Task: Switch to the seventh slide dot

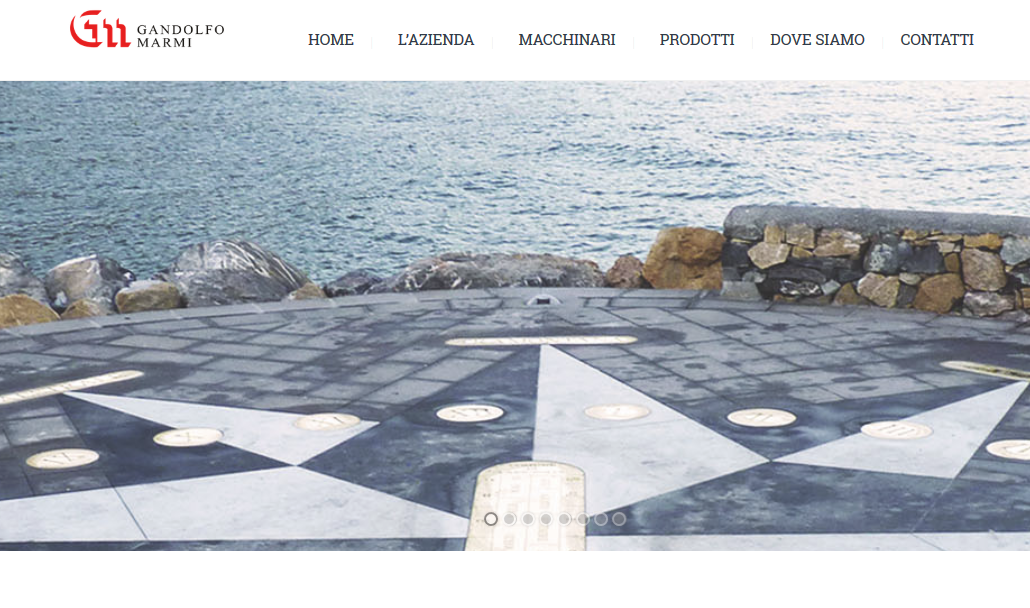Action: click(x=601, y=519)
